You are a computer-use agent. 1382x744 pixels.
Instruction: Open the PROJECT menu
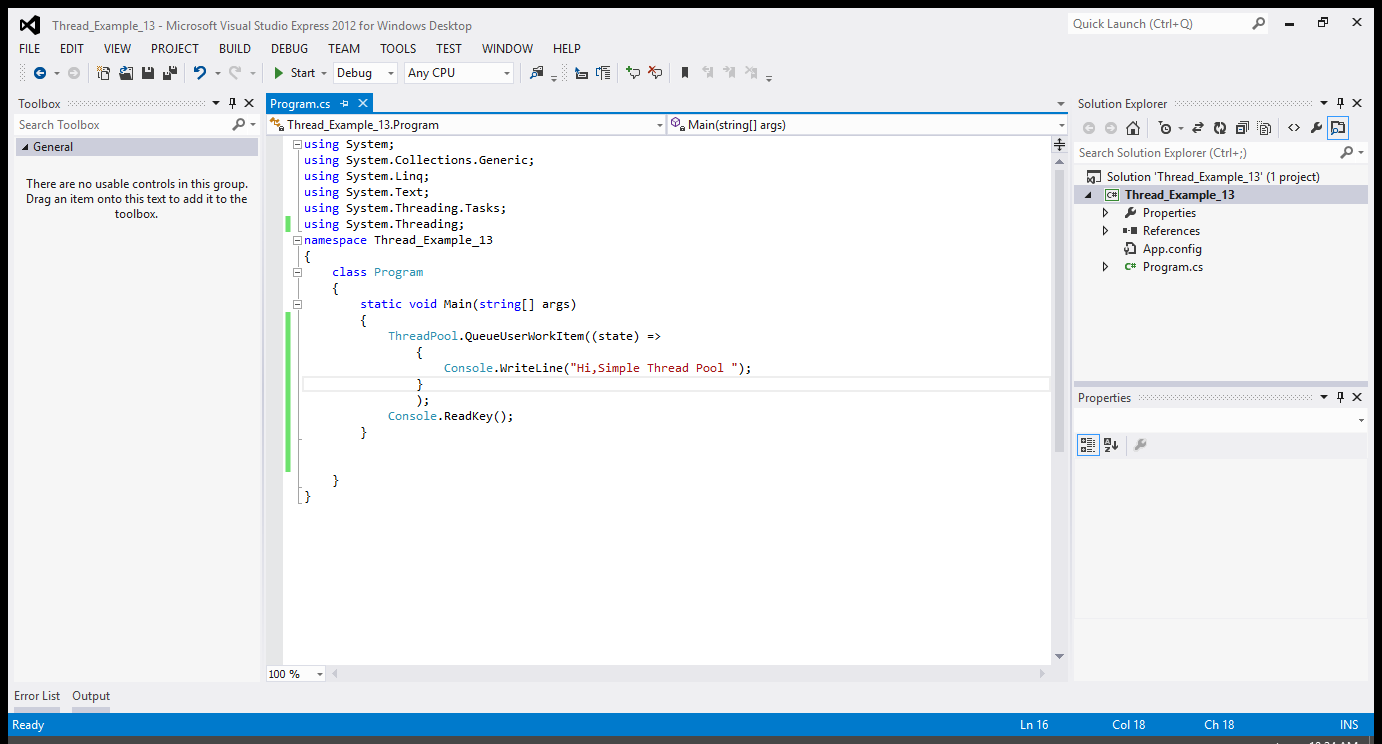(175, 48)
